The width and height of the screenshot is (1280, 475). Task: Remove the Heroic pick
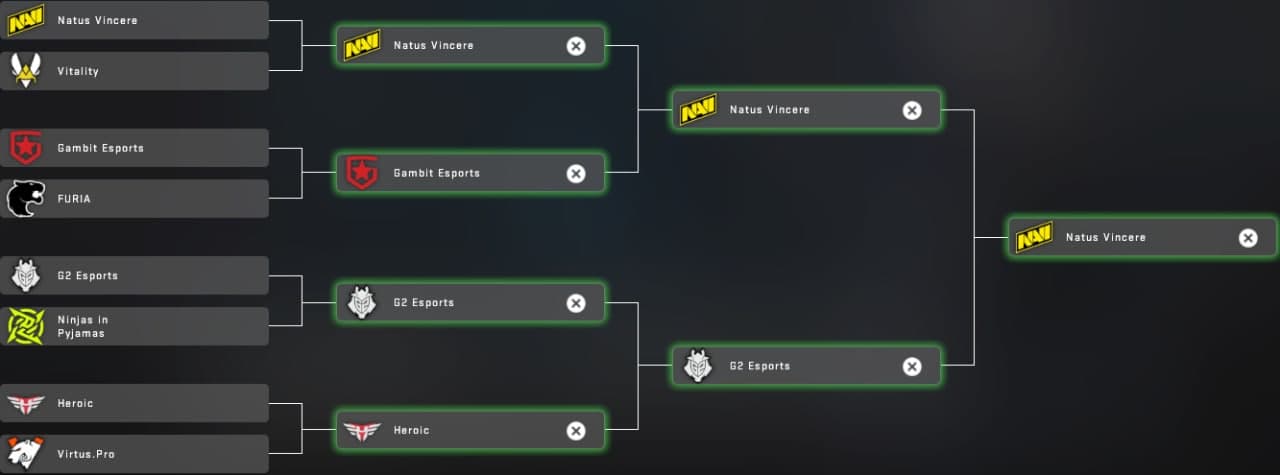coord(576,431)
